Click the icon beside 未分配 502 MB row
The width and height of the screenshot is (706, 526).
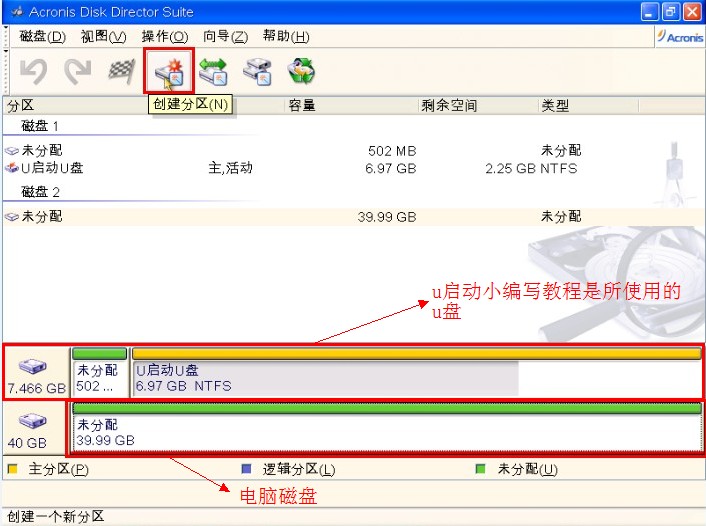tap(11, 151)
